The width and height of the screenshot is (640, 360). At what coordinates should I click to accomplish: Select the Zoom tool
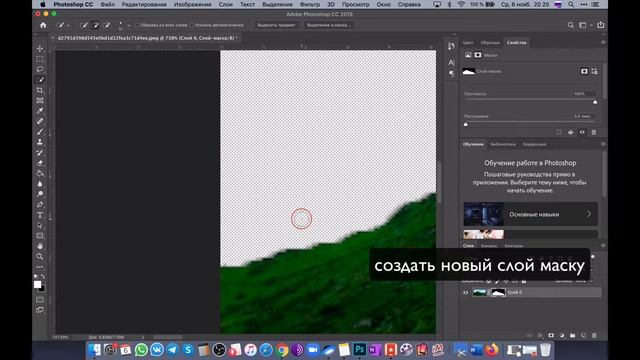(40, 257)
